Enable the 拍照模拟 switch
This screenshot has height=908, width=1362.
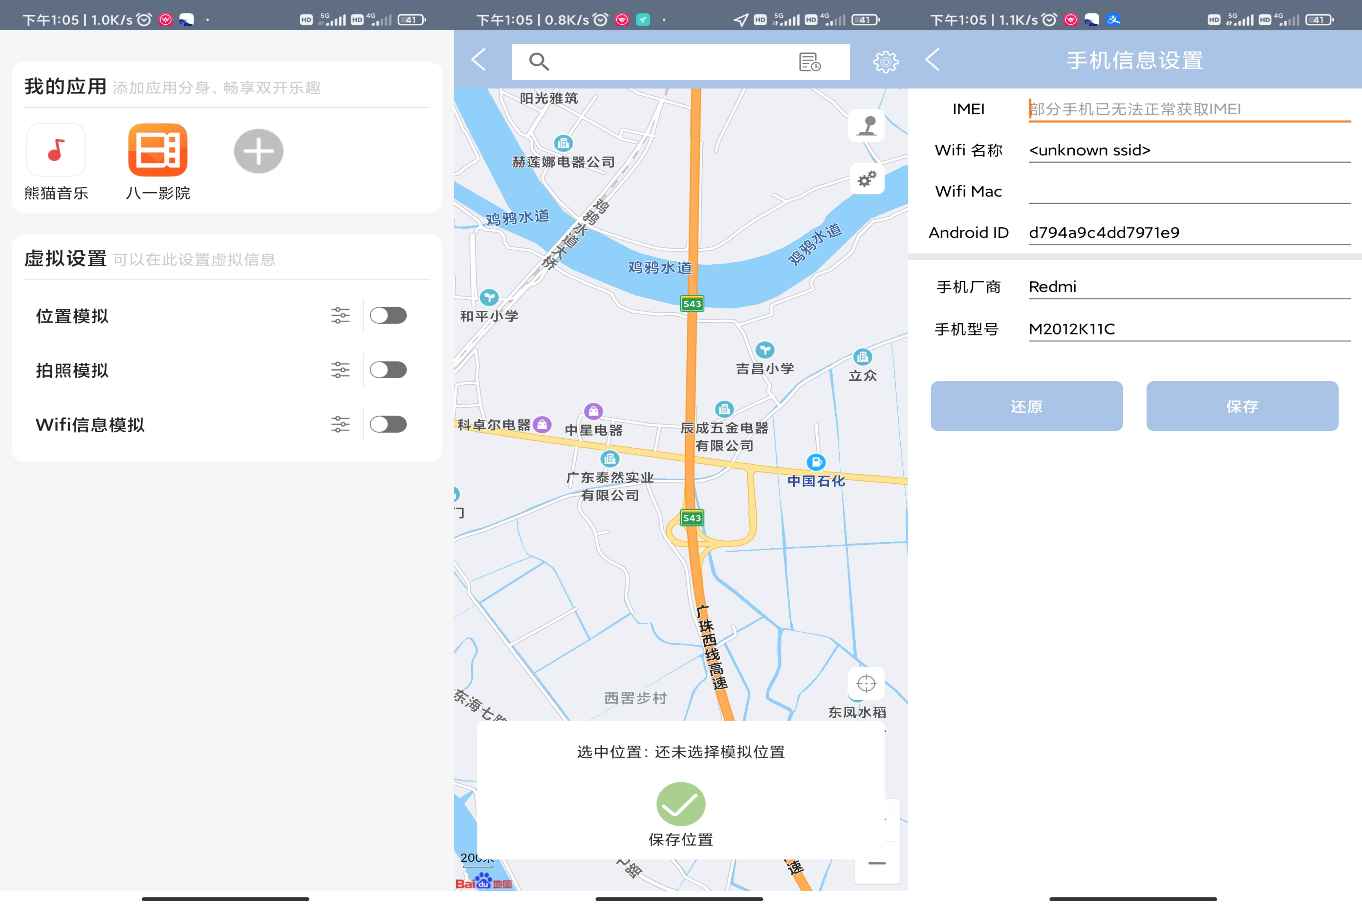[x=388, y=370]
